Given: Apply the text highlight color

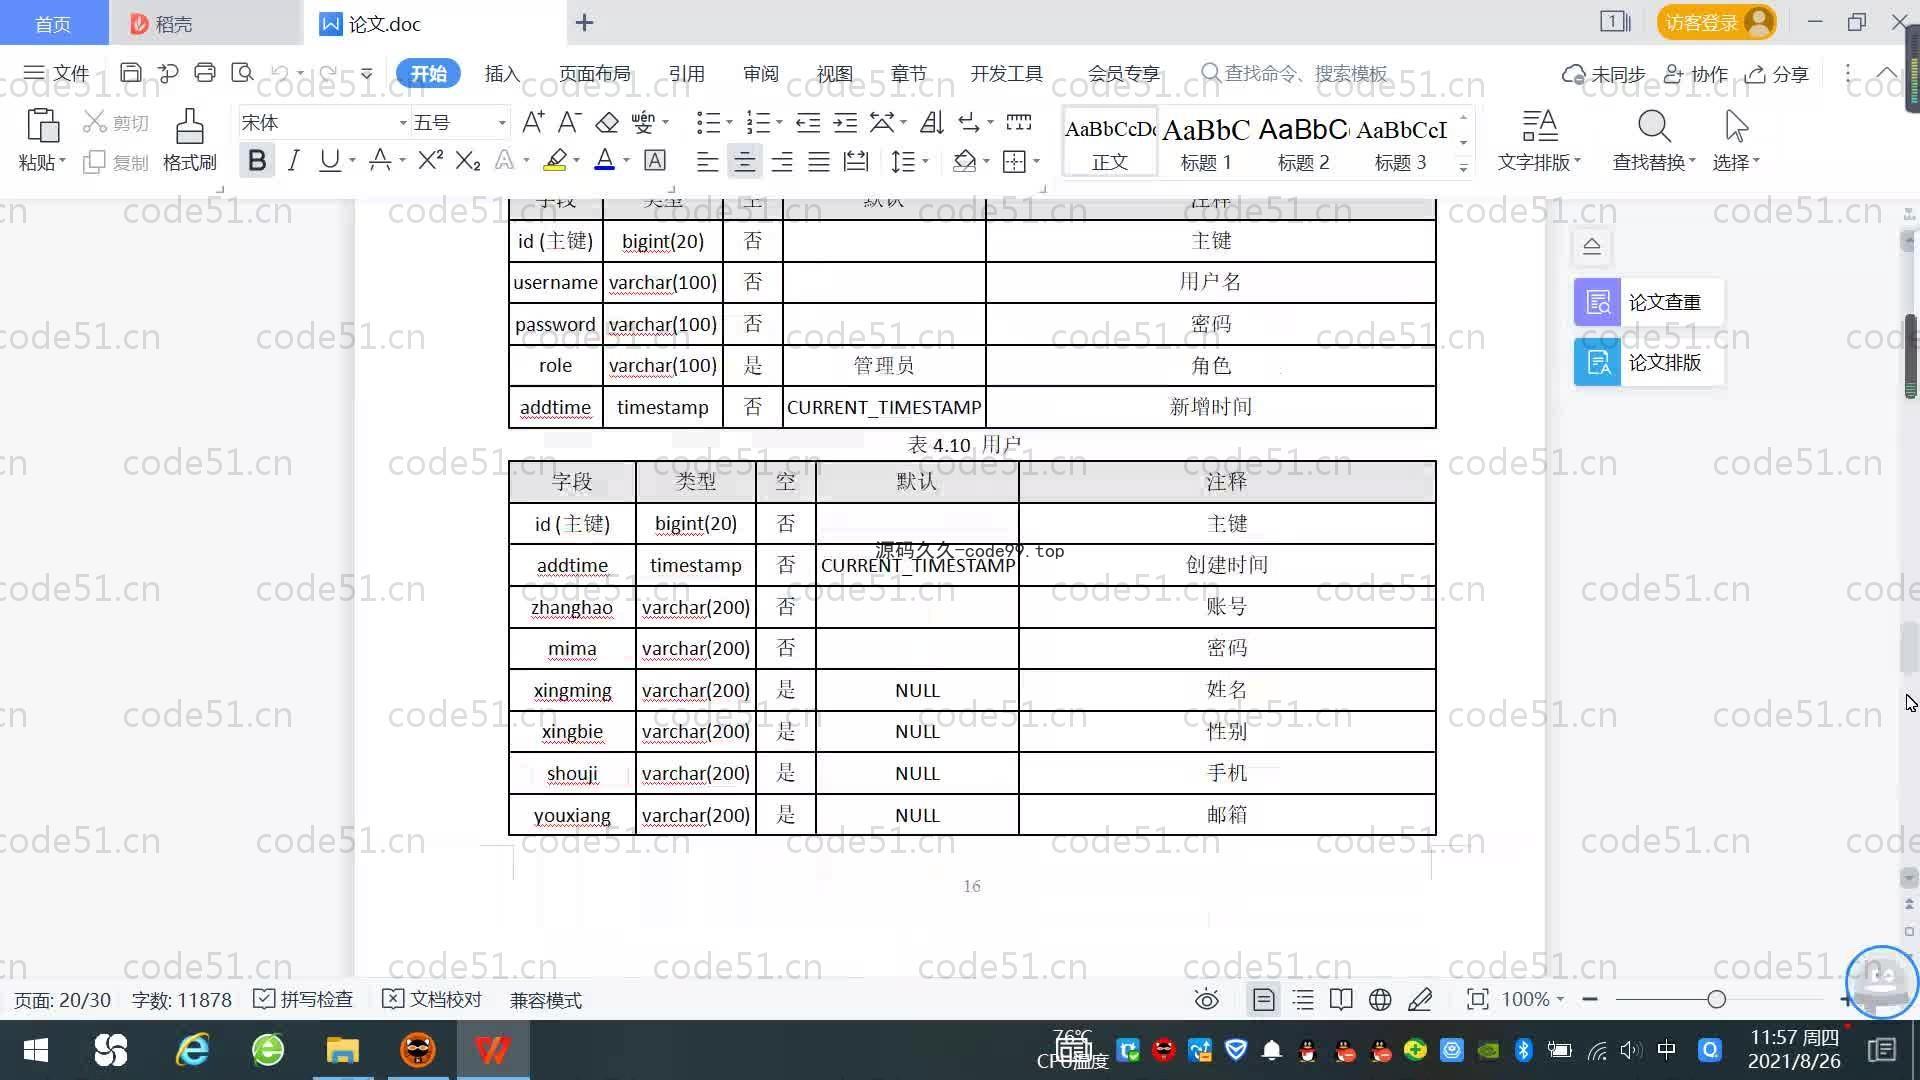Looking at the screenshot, I should 556,161.
